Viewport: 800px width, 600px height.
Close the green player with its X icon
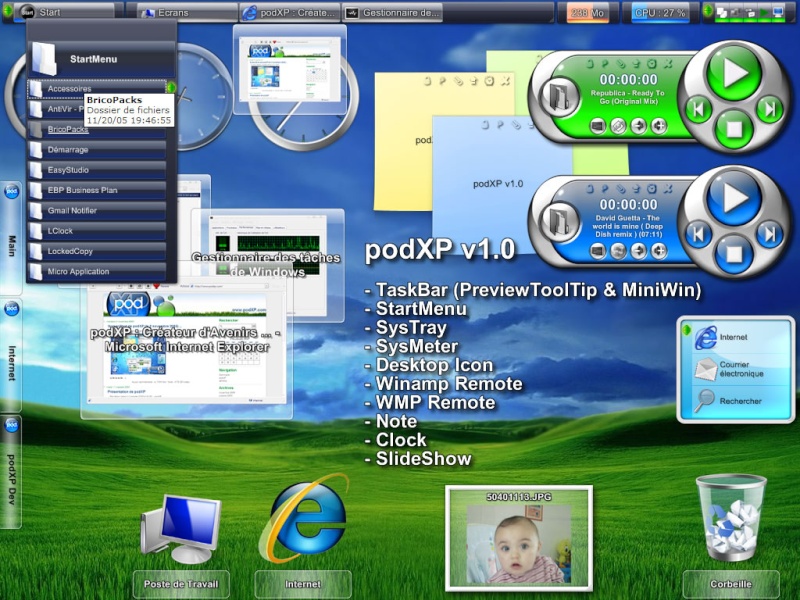pyautogui.click(x=667, y=64)
